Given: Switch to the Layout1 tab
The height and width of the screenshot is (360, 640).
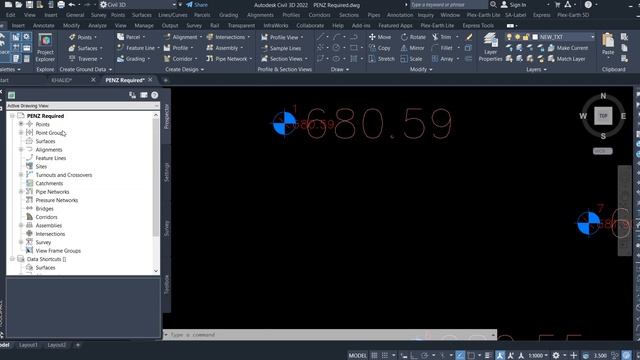Looking at the screenshot, I should click(x=28, y=345).
